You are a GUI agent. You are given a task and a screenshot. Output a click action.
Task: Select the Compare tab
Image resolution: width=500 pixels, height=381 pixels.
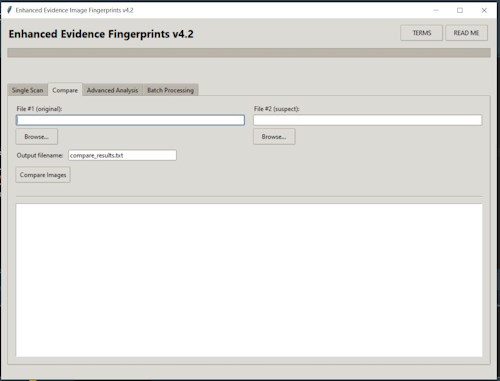(65, 90)
